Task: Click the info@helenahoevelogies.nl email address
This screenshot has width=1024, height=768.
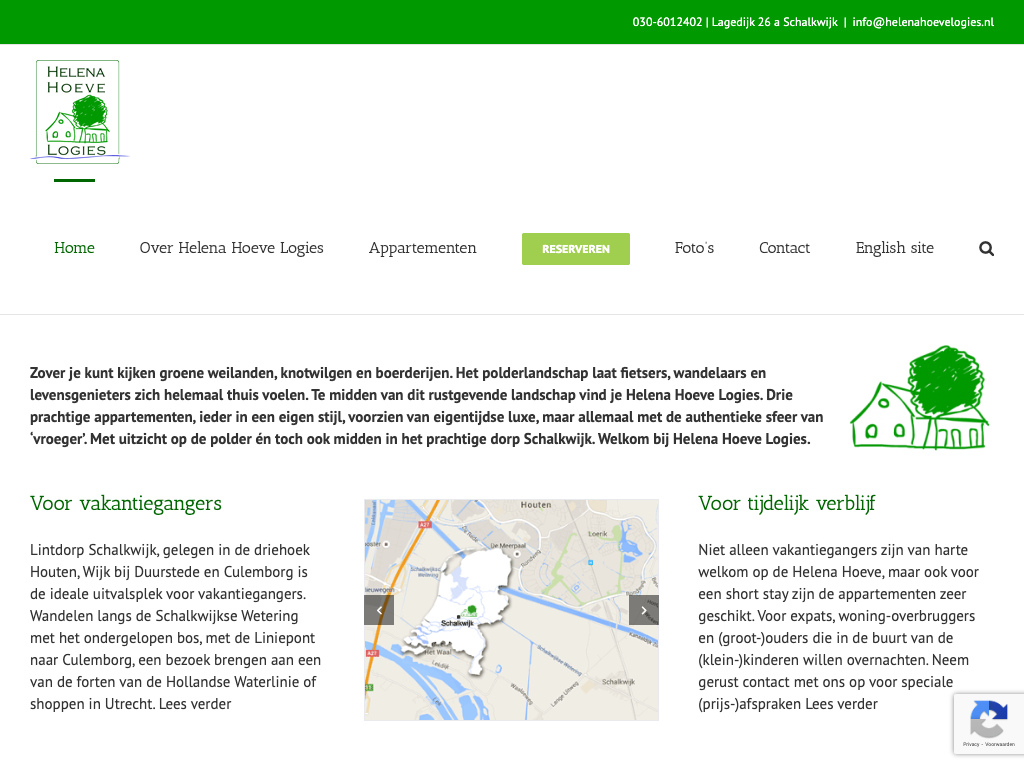Action: point(922,22)
